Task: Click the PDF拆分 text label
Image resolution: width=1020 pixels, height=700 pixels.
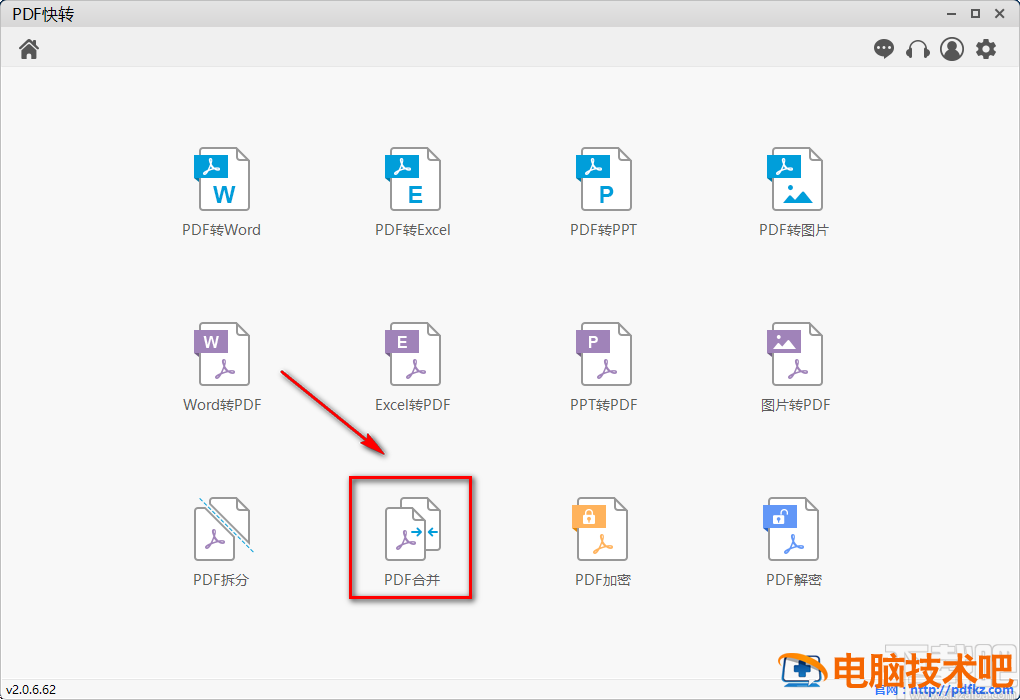Action: [x=221, y=580]
